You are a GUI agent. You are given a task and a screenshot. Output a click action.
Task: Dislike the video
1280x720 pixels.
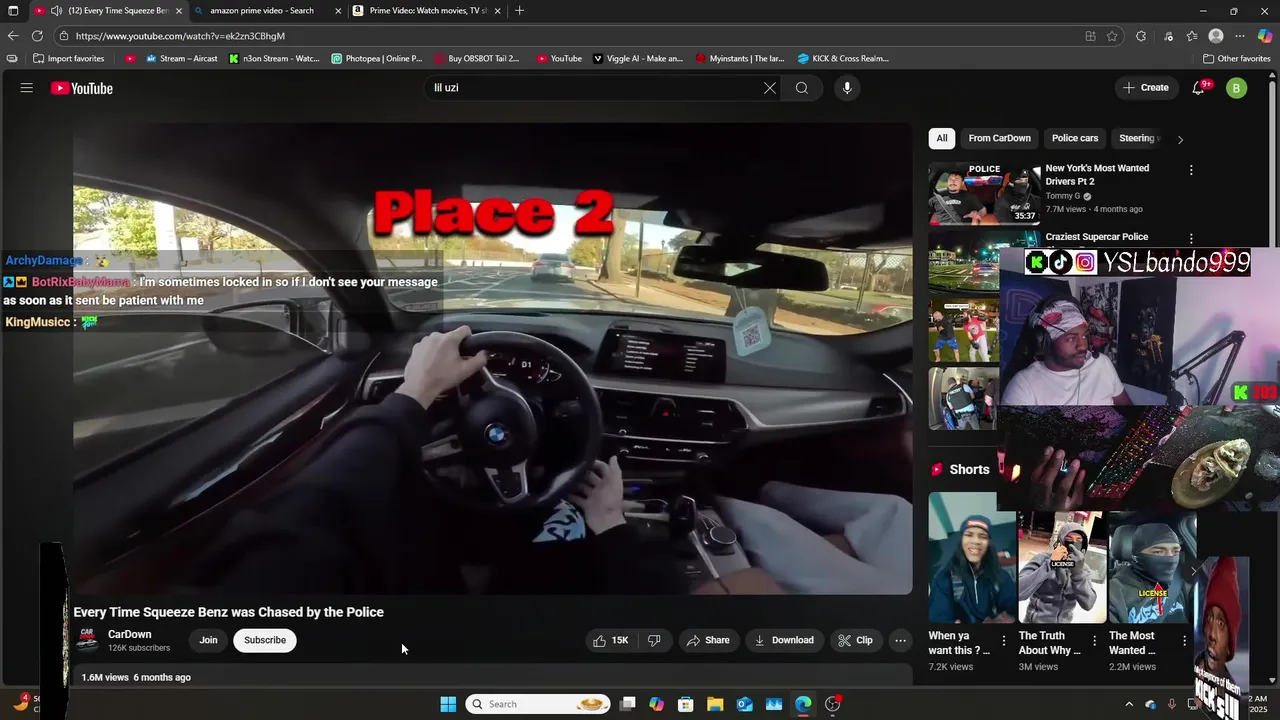coord(654,640)
